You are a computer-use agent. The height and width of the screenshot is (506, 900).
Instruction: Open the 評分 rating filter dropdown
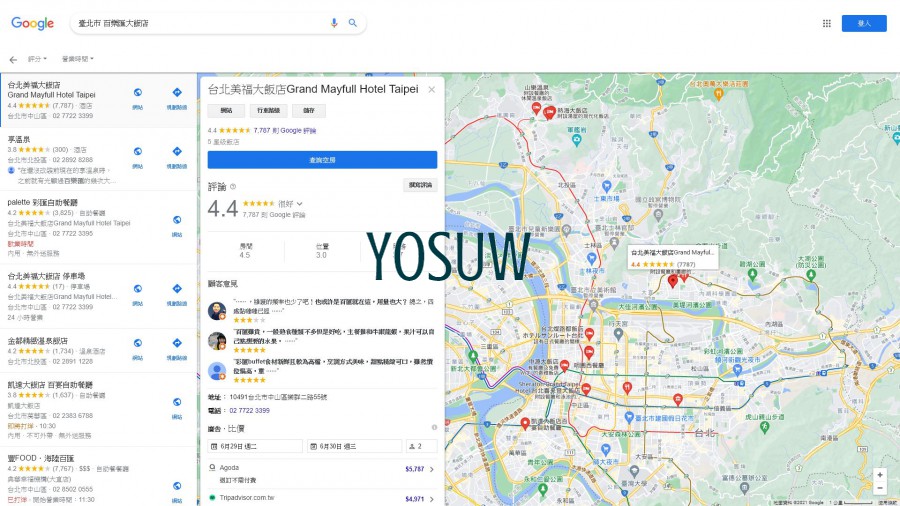[38, 60]
